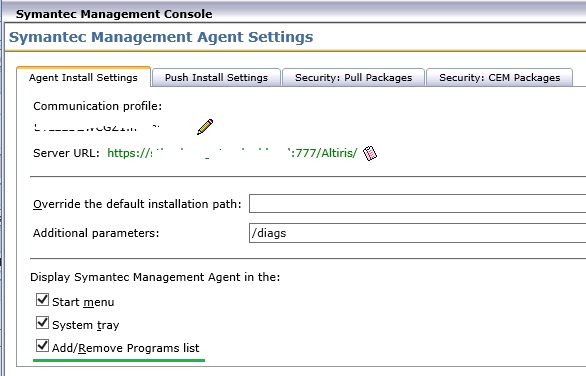Click the 'Communication profile:' label

click(98, 106)
